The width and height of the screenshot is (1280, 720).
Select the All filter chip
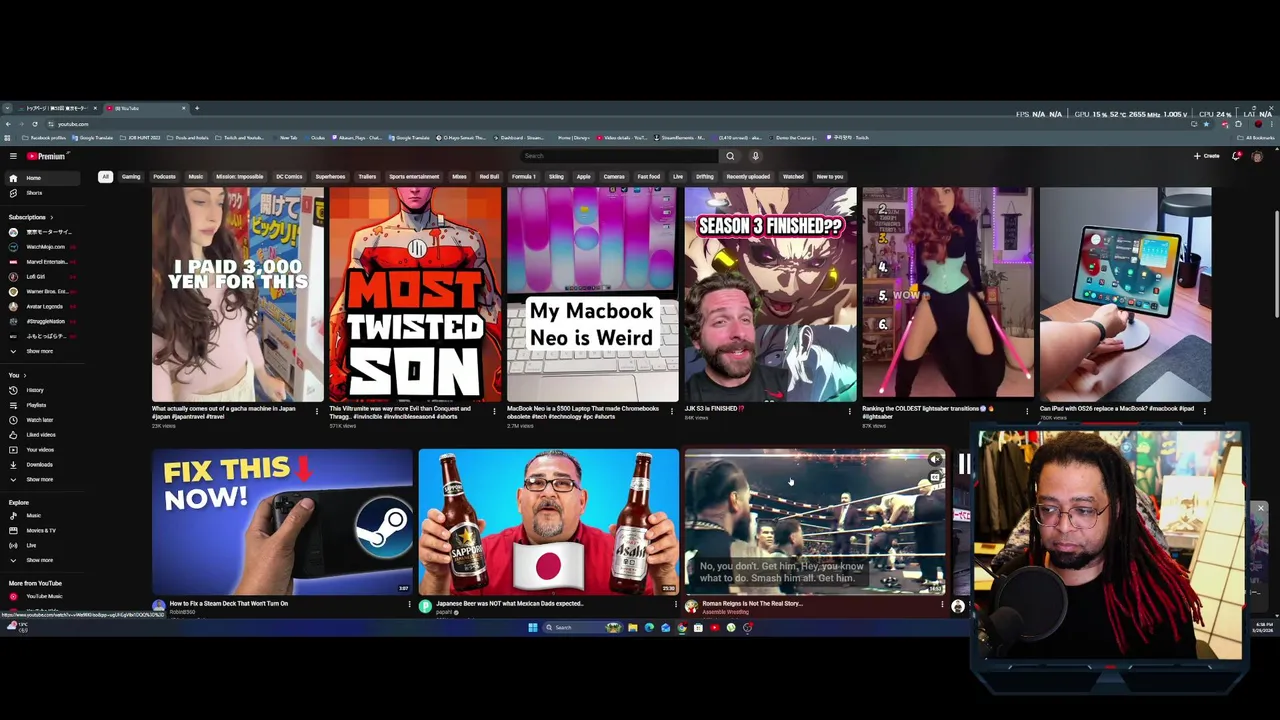[105, 177]
